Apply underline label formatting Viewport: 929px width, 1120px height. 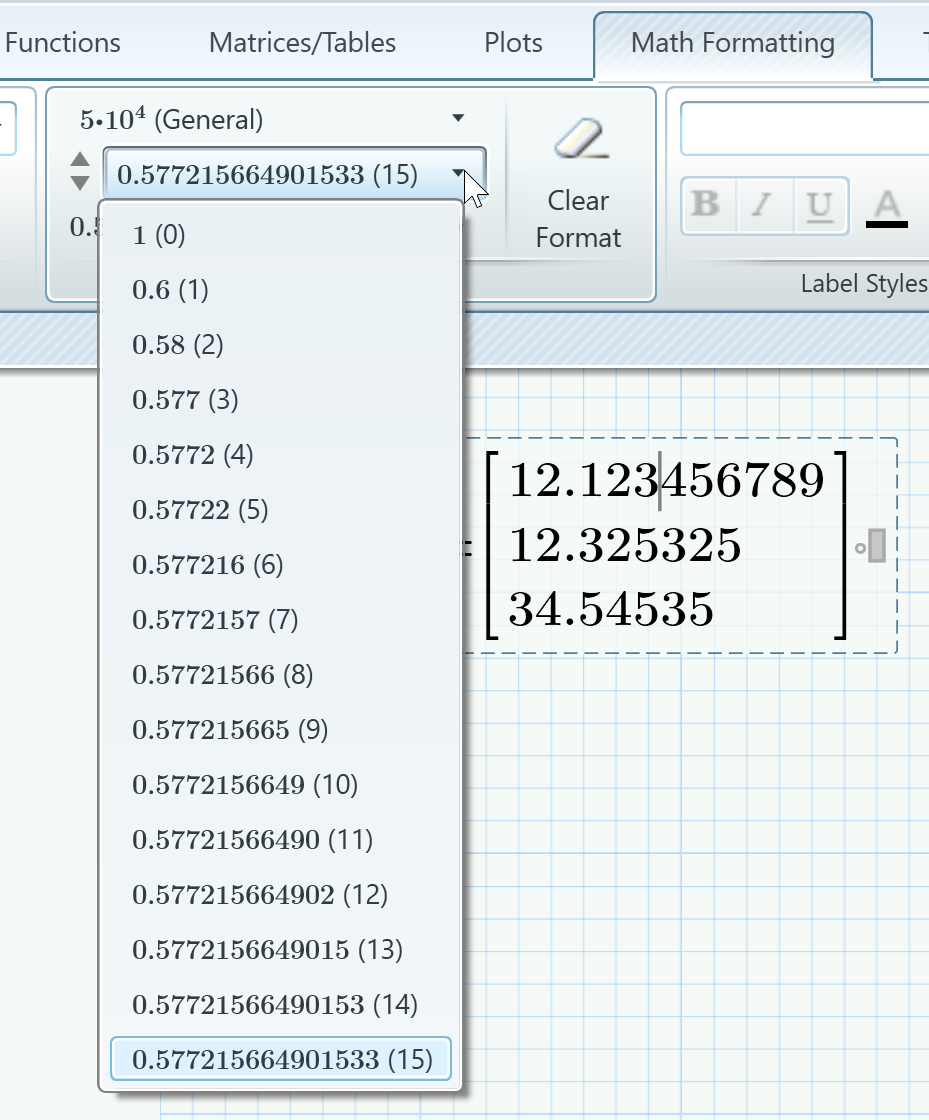(819, 206)
